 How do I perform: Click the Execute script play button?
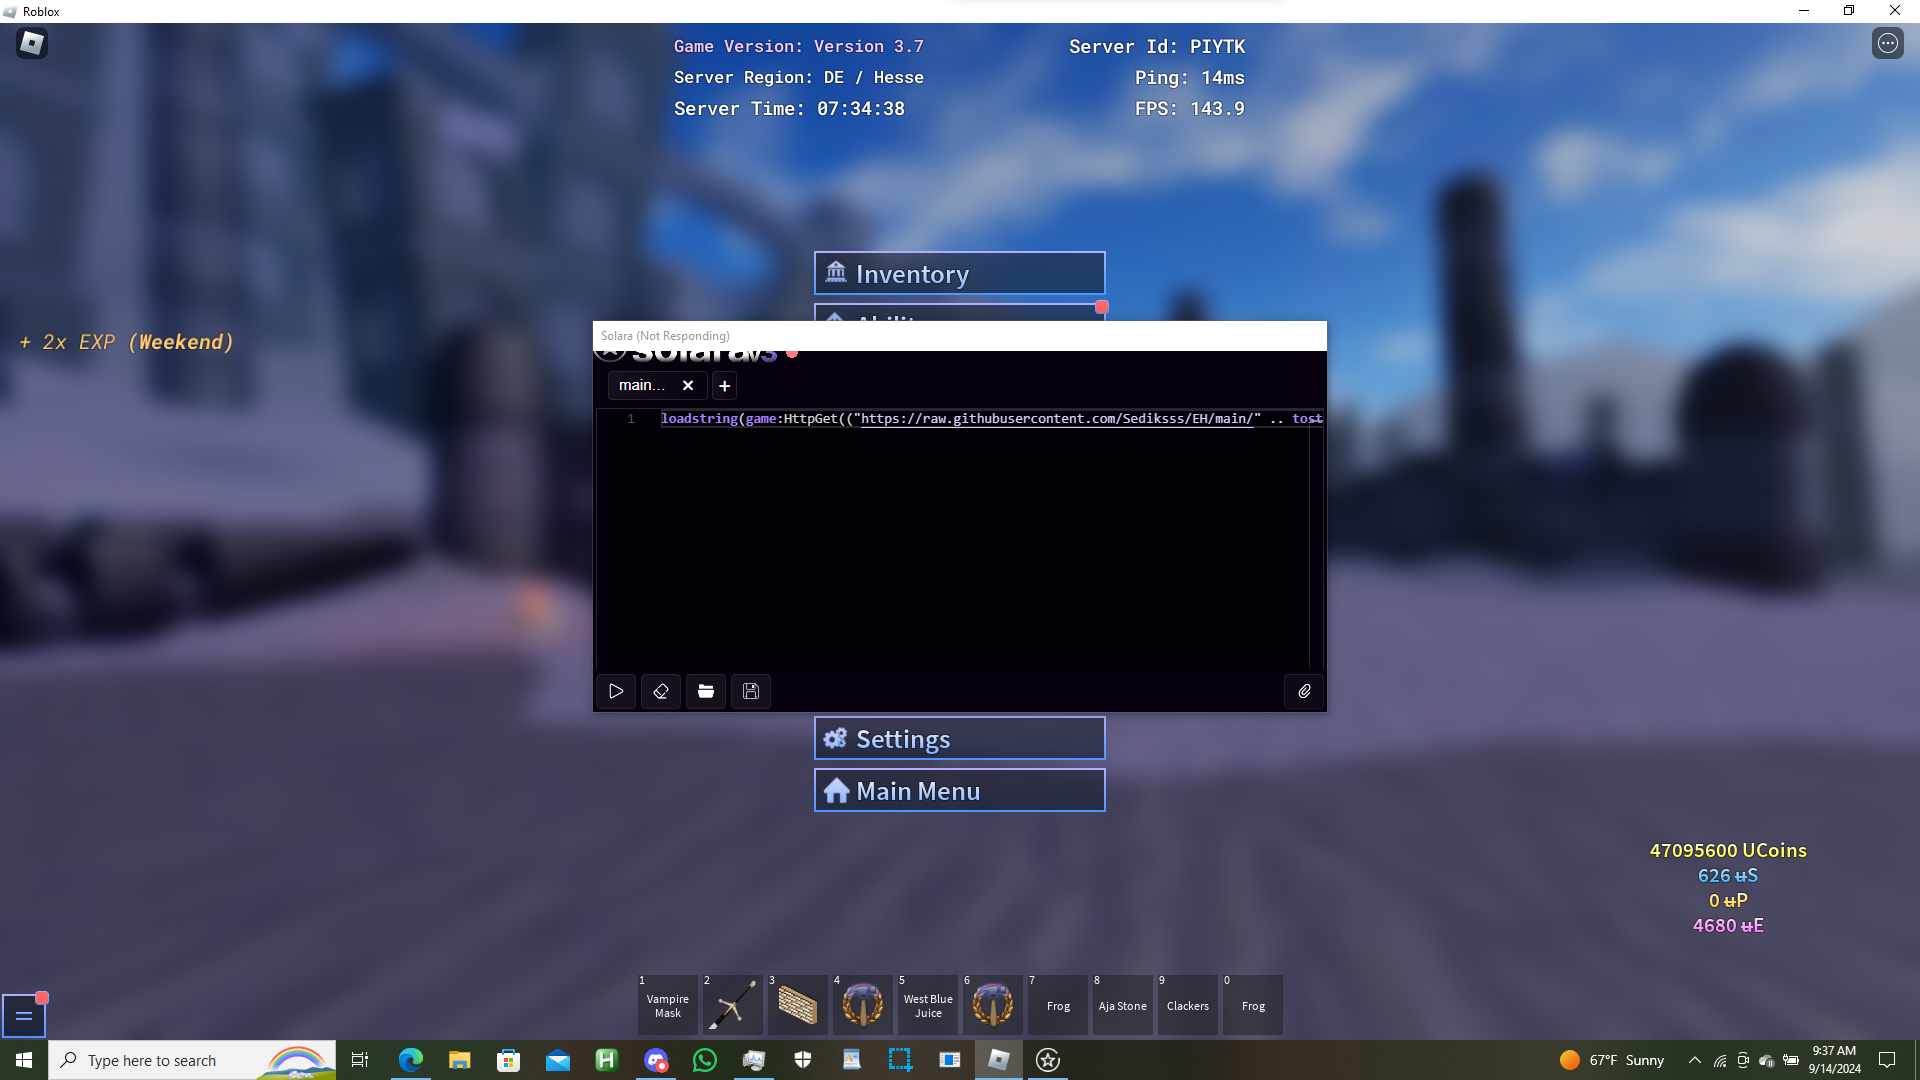pyautogui.click(x=616, y=691)
